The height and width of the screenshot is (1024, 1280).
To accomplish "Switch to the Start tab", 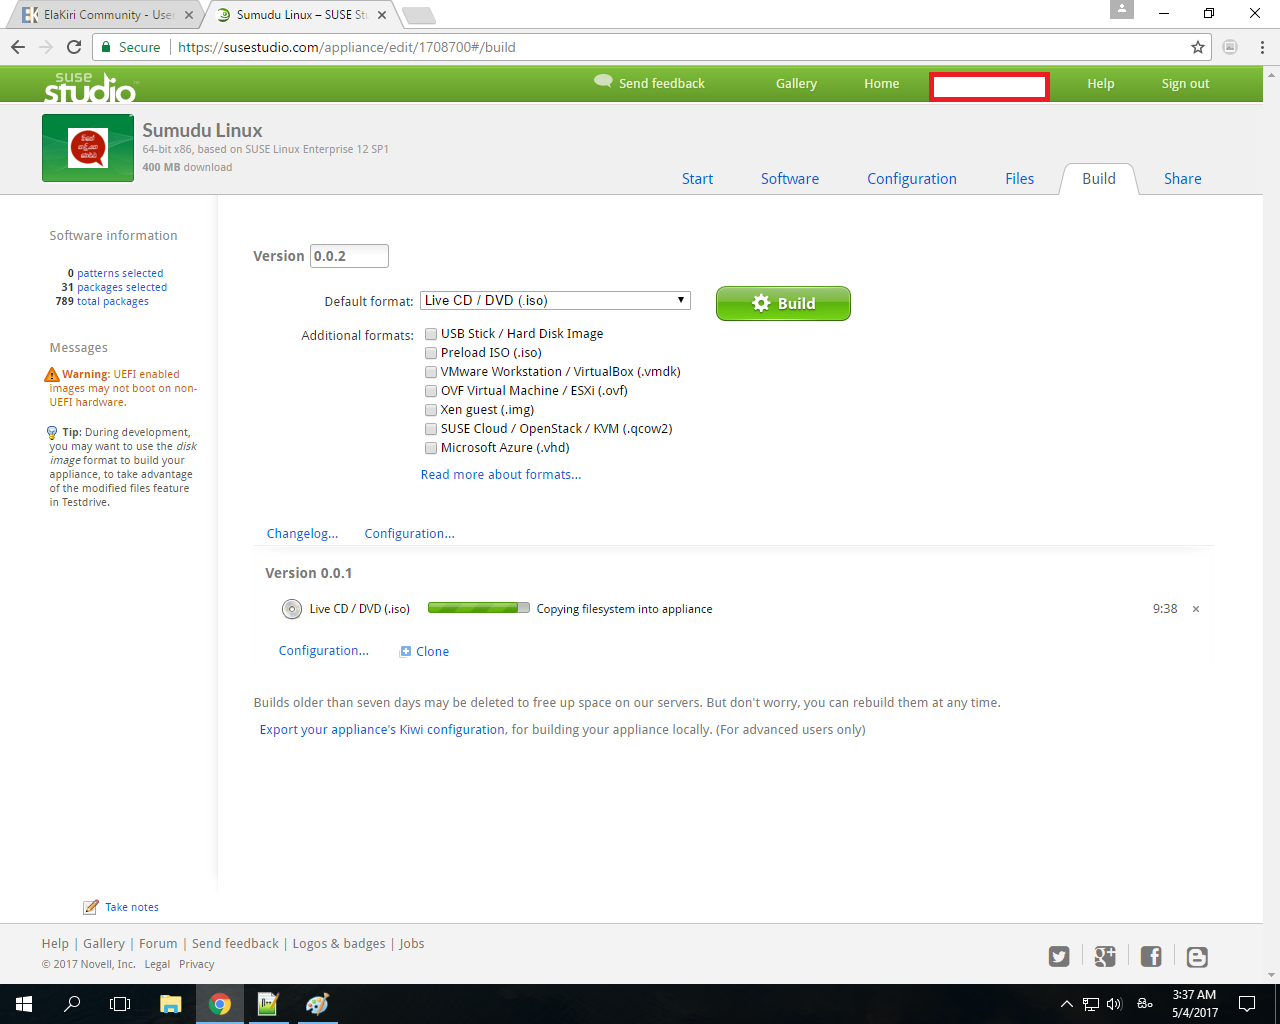I will [x=697, y=179].
